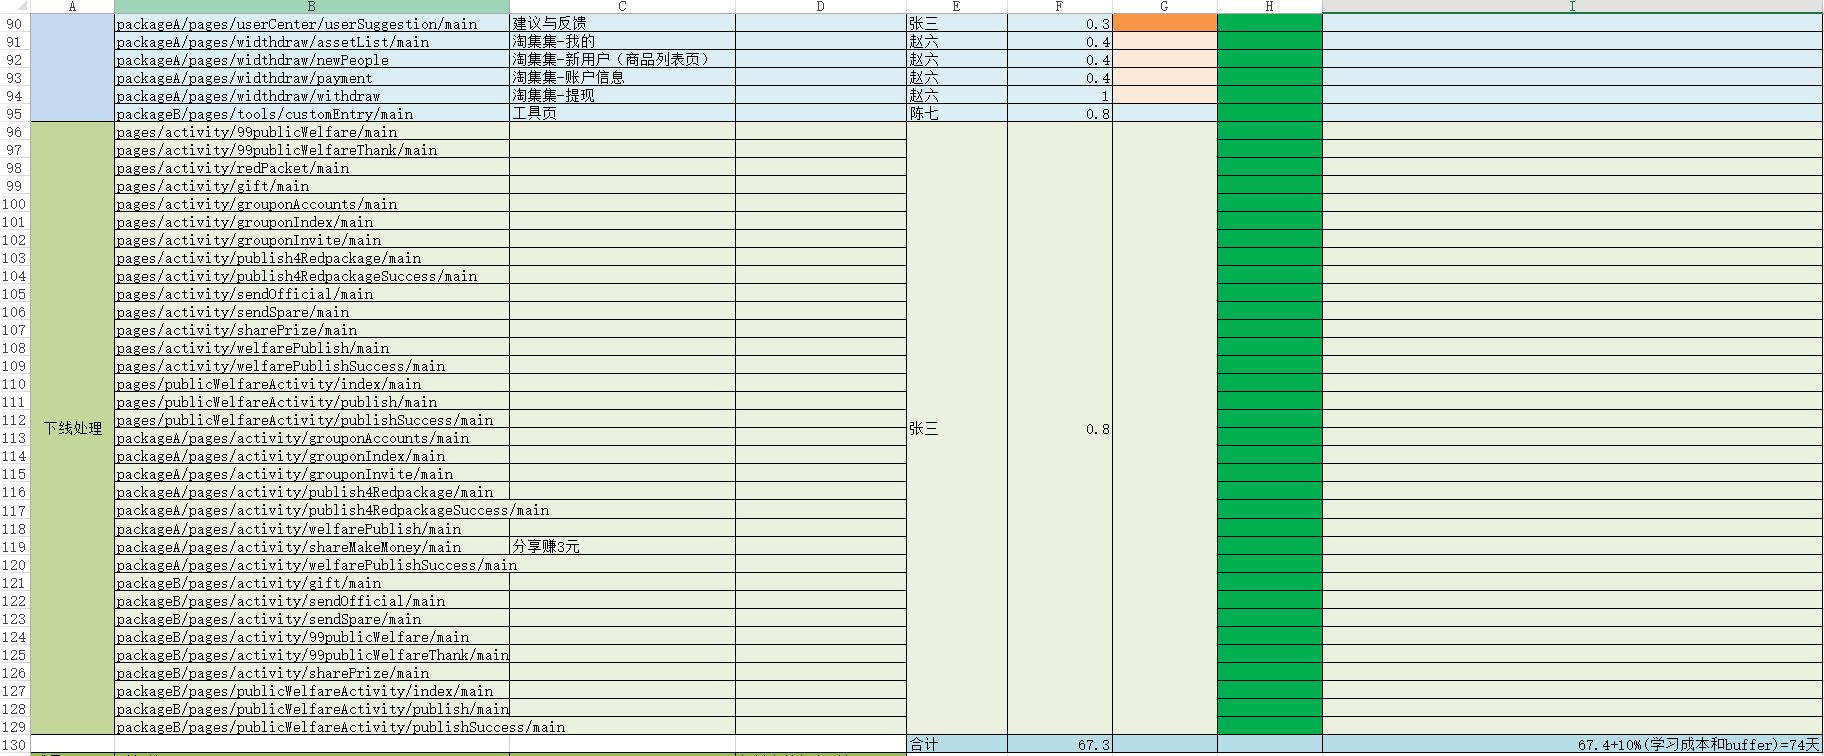Select packageB/pages/activity/gift/main cell
This screenshot has height=756, width=1824.
point(312,582)
